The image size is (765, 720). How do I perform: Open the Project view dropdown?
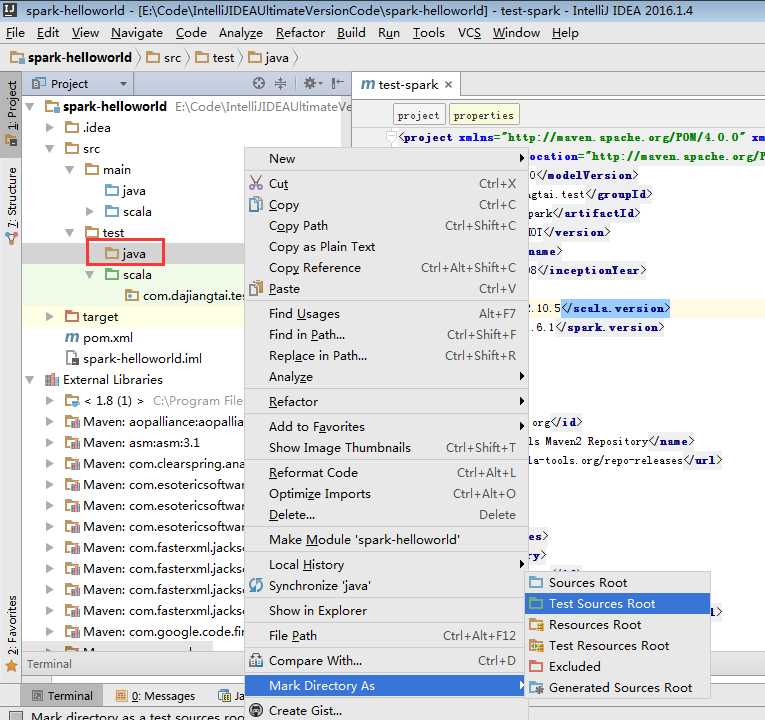(123, 84)
